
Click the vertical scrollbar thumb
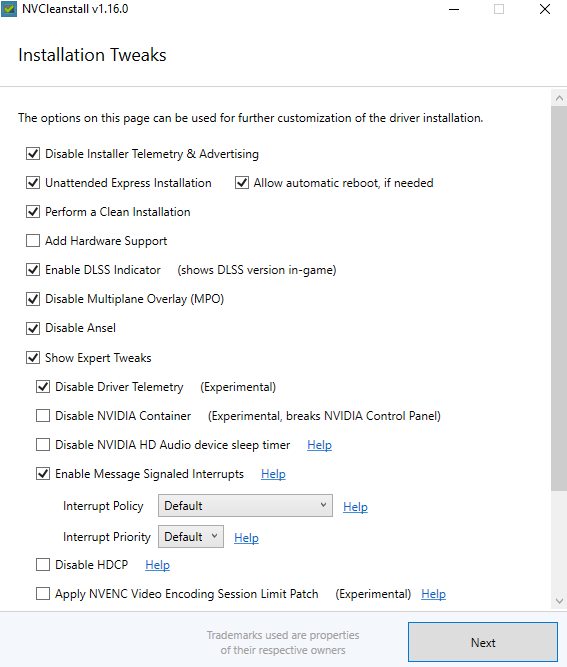pos(559,299)
